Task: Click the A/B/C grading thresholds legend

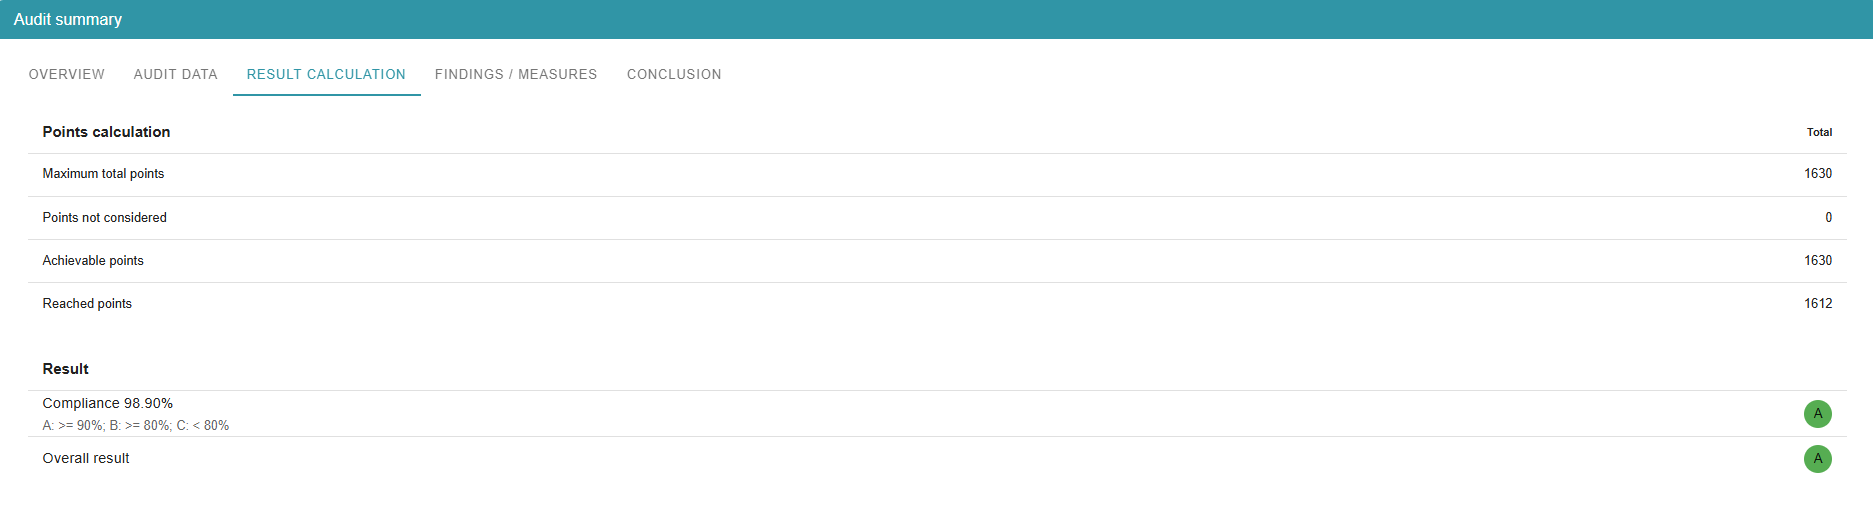Action: [136, 426]
